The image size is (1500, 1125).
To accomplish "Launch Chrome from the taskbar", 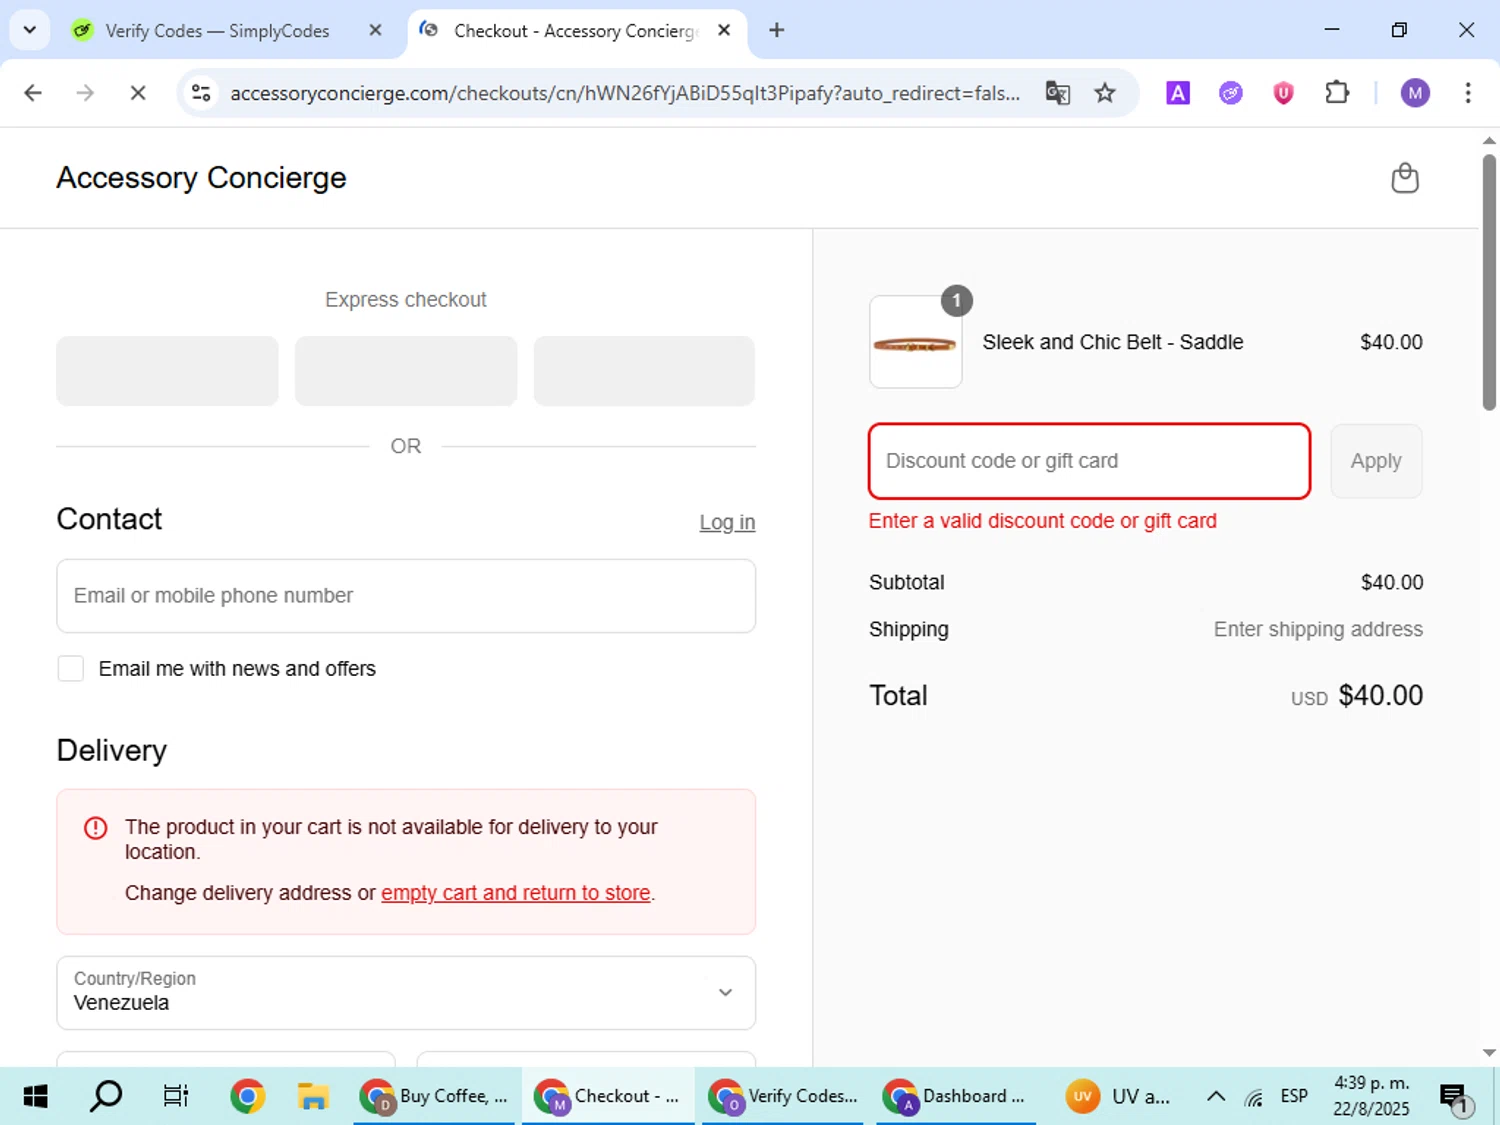I will click(247, 1097).
